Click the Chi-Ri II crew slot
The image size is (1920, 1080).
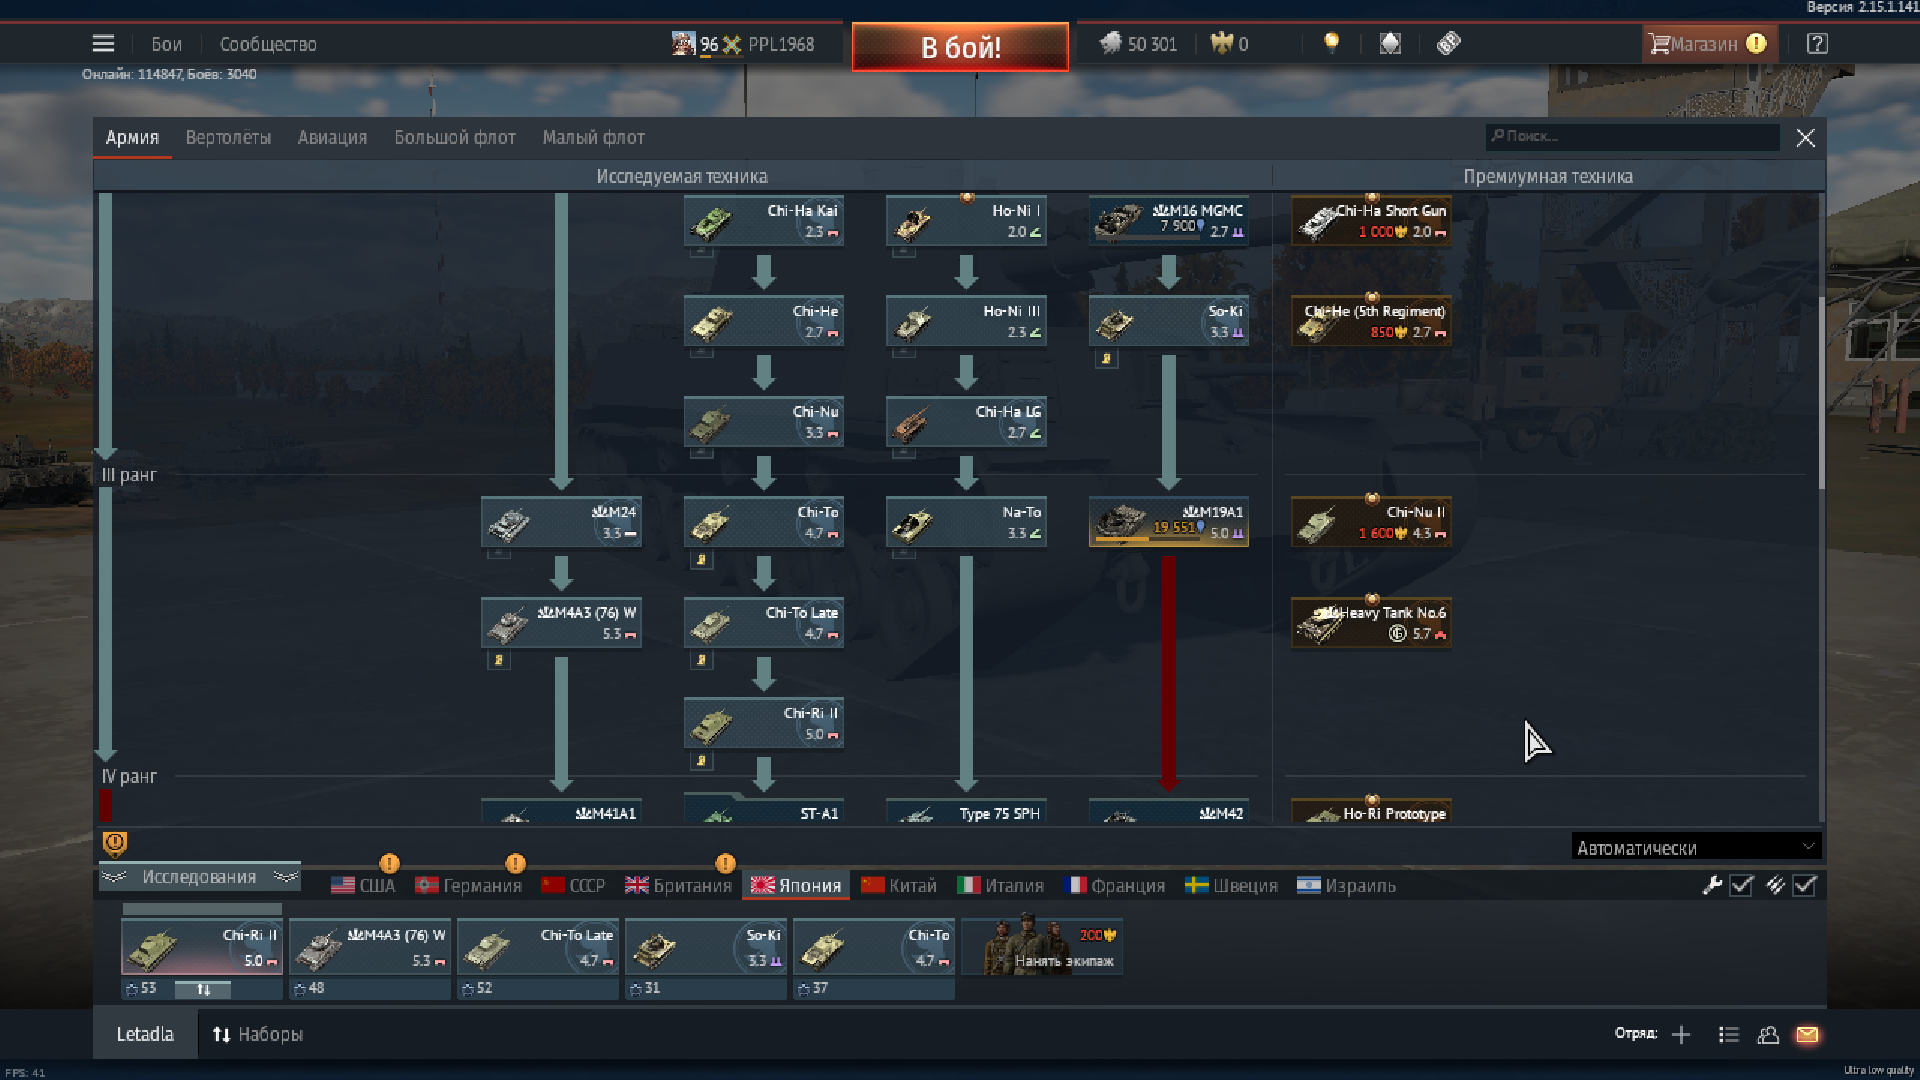coord(202,947)
